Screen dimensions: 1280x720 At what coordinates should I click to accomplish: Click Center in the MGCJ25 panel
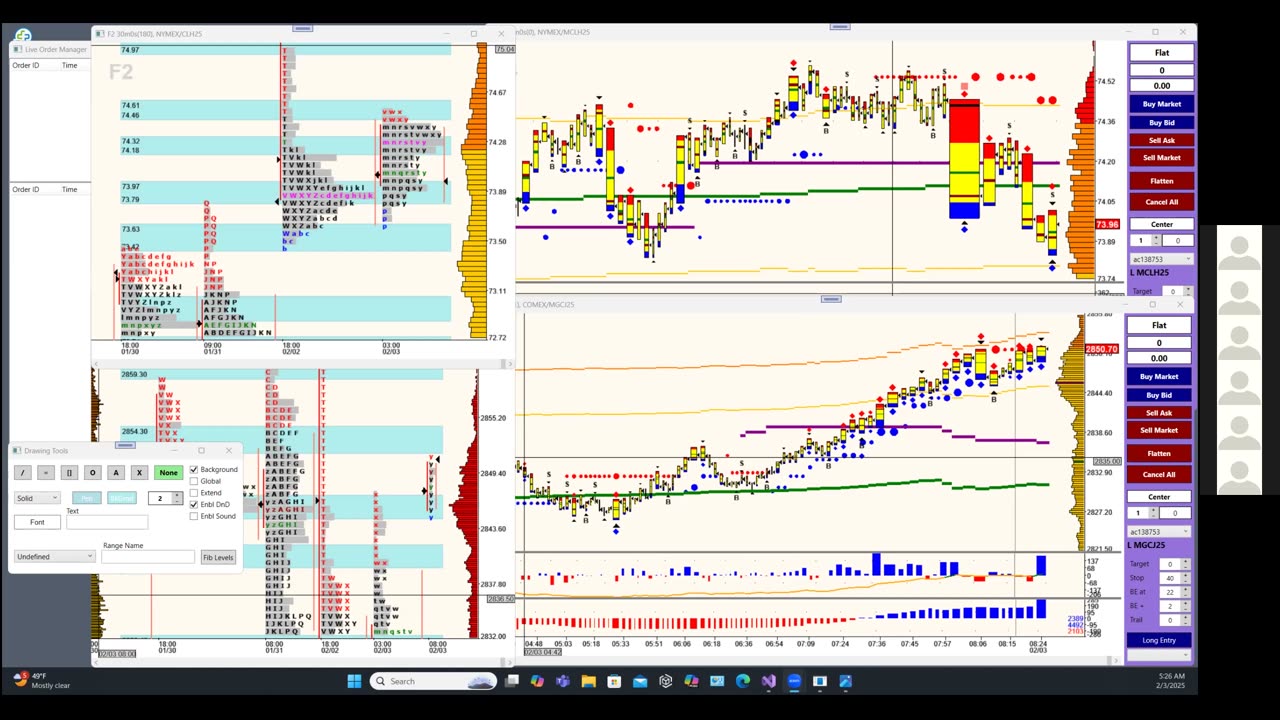click(1159, 497)
